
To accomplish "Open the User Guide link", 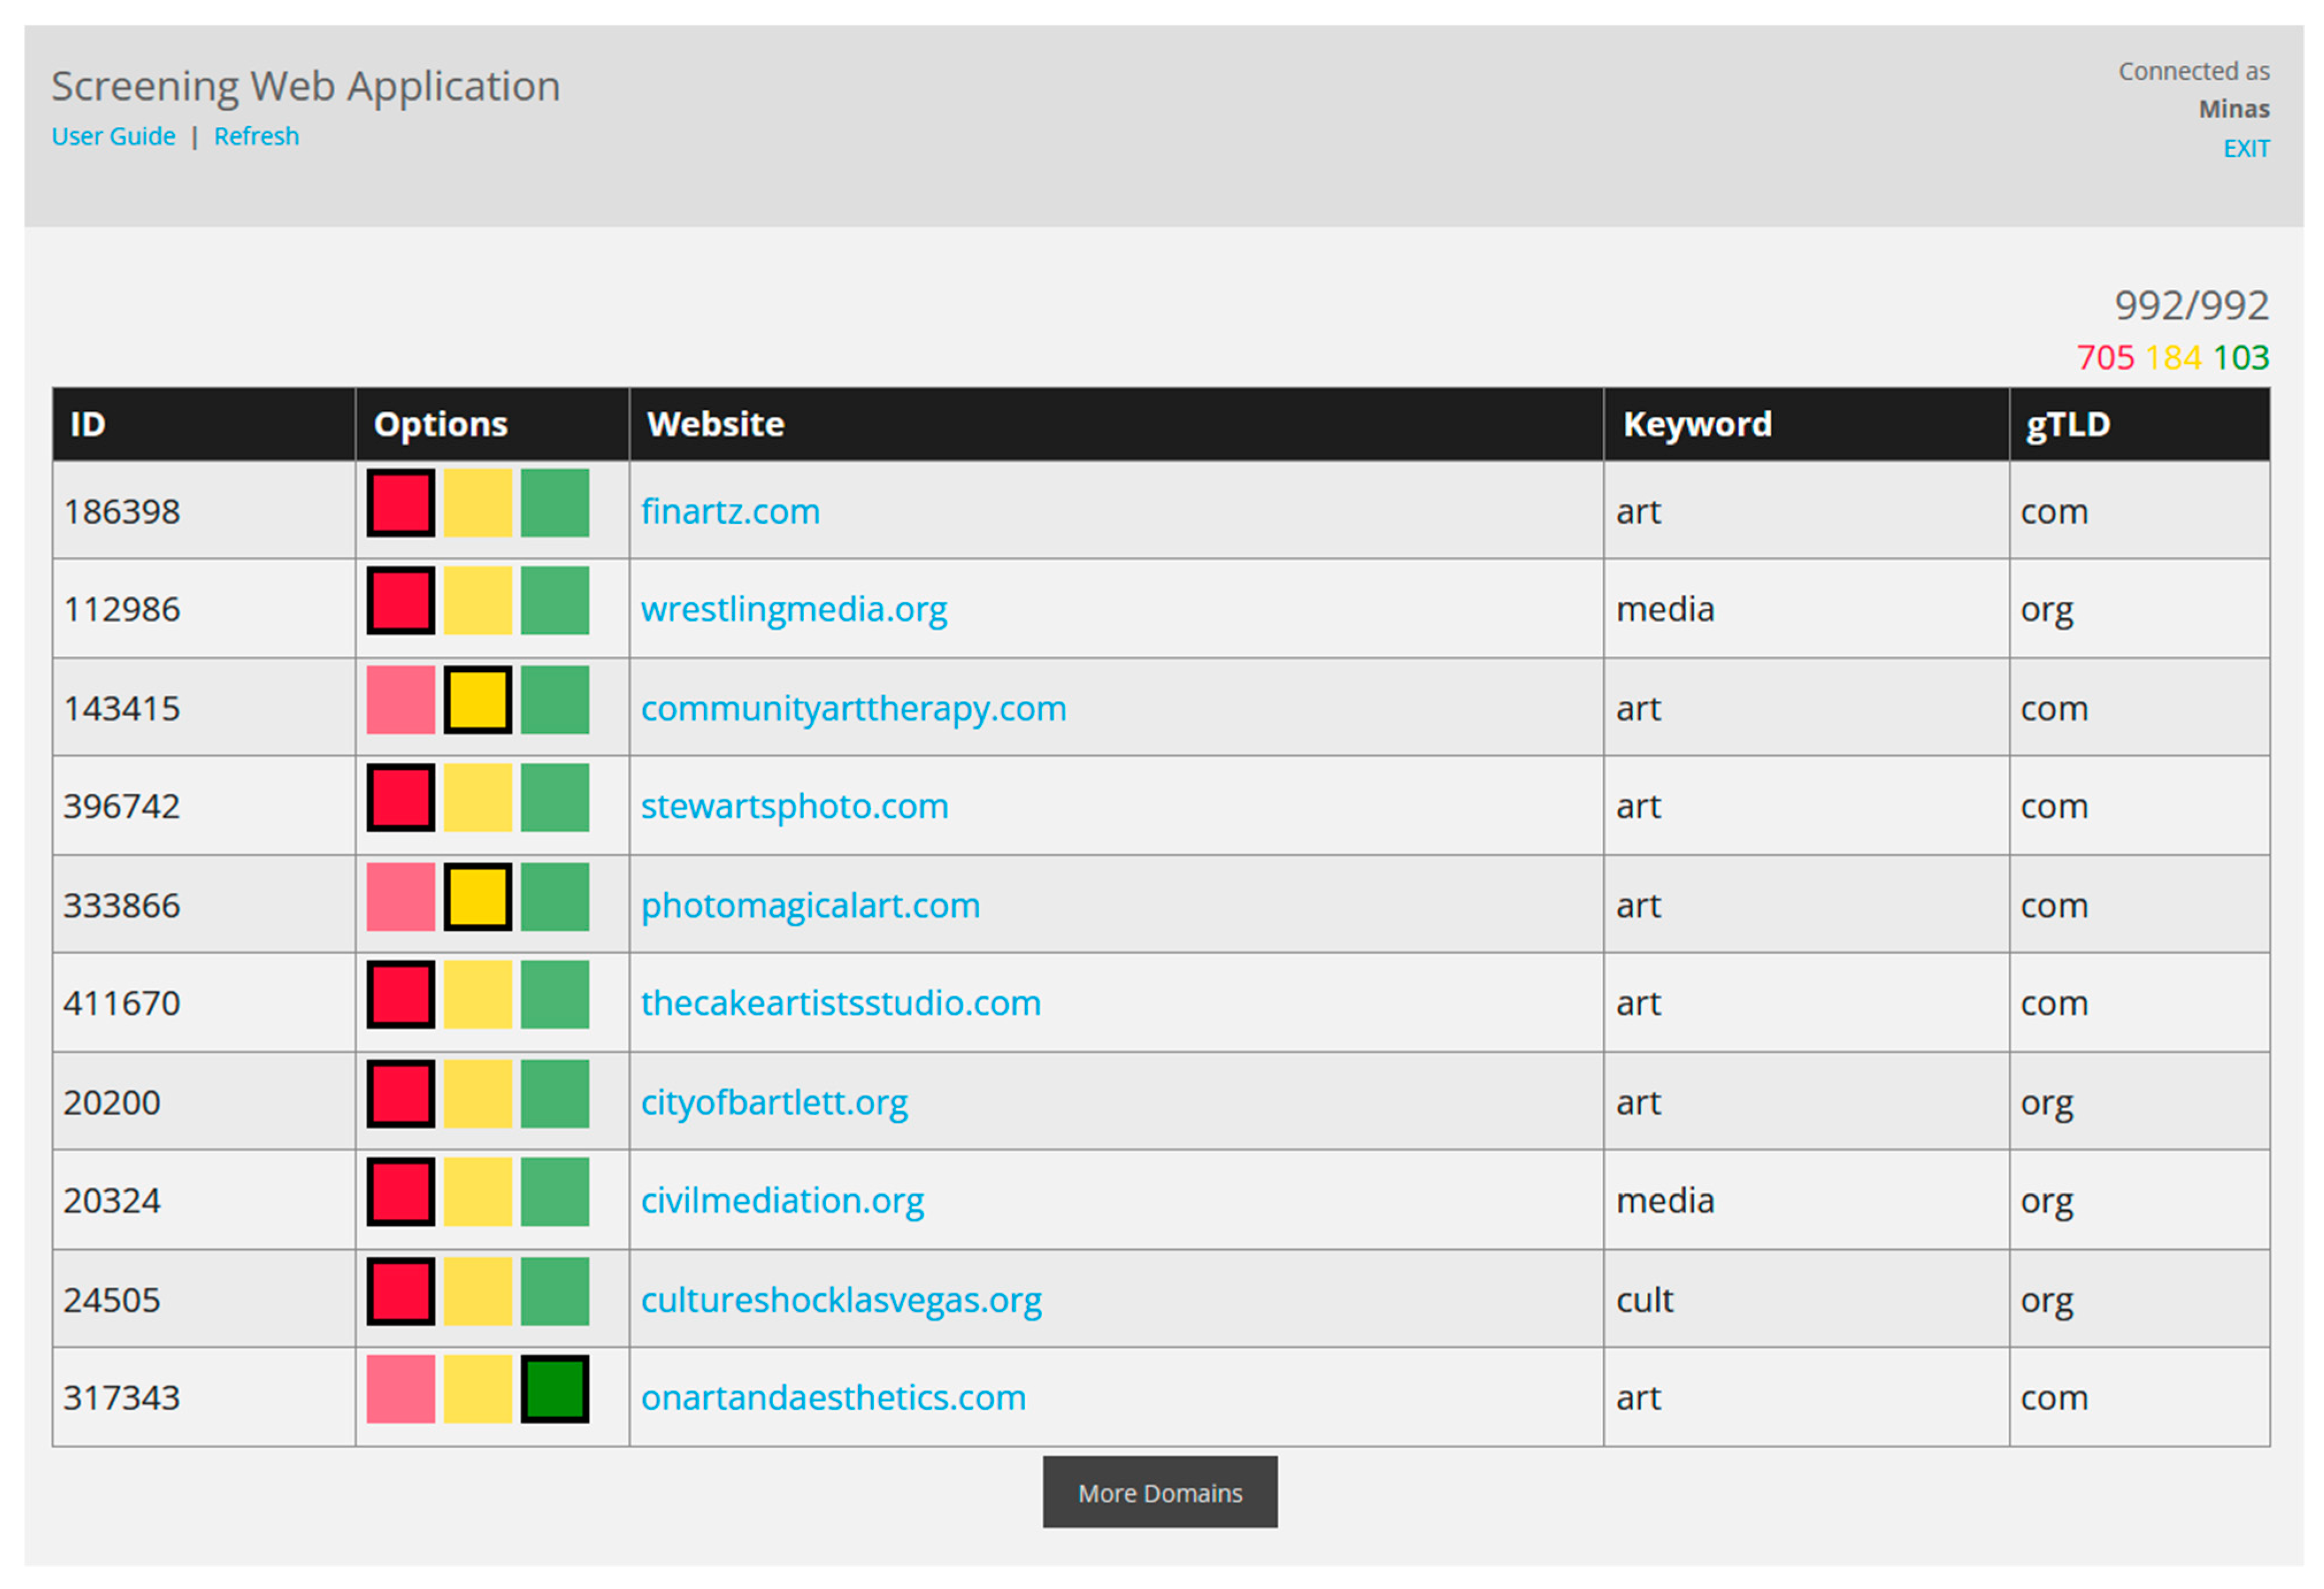I will pyautogui.click(x=113, y=136).
